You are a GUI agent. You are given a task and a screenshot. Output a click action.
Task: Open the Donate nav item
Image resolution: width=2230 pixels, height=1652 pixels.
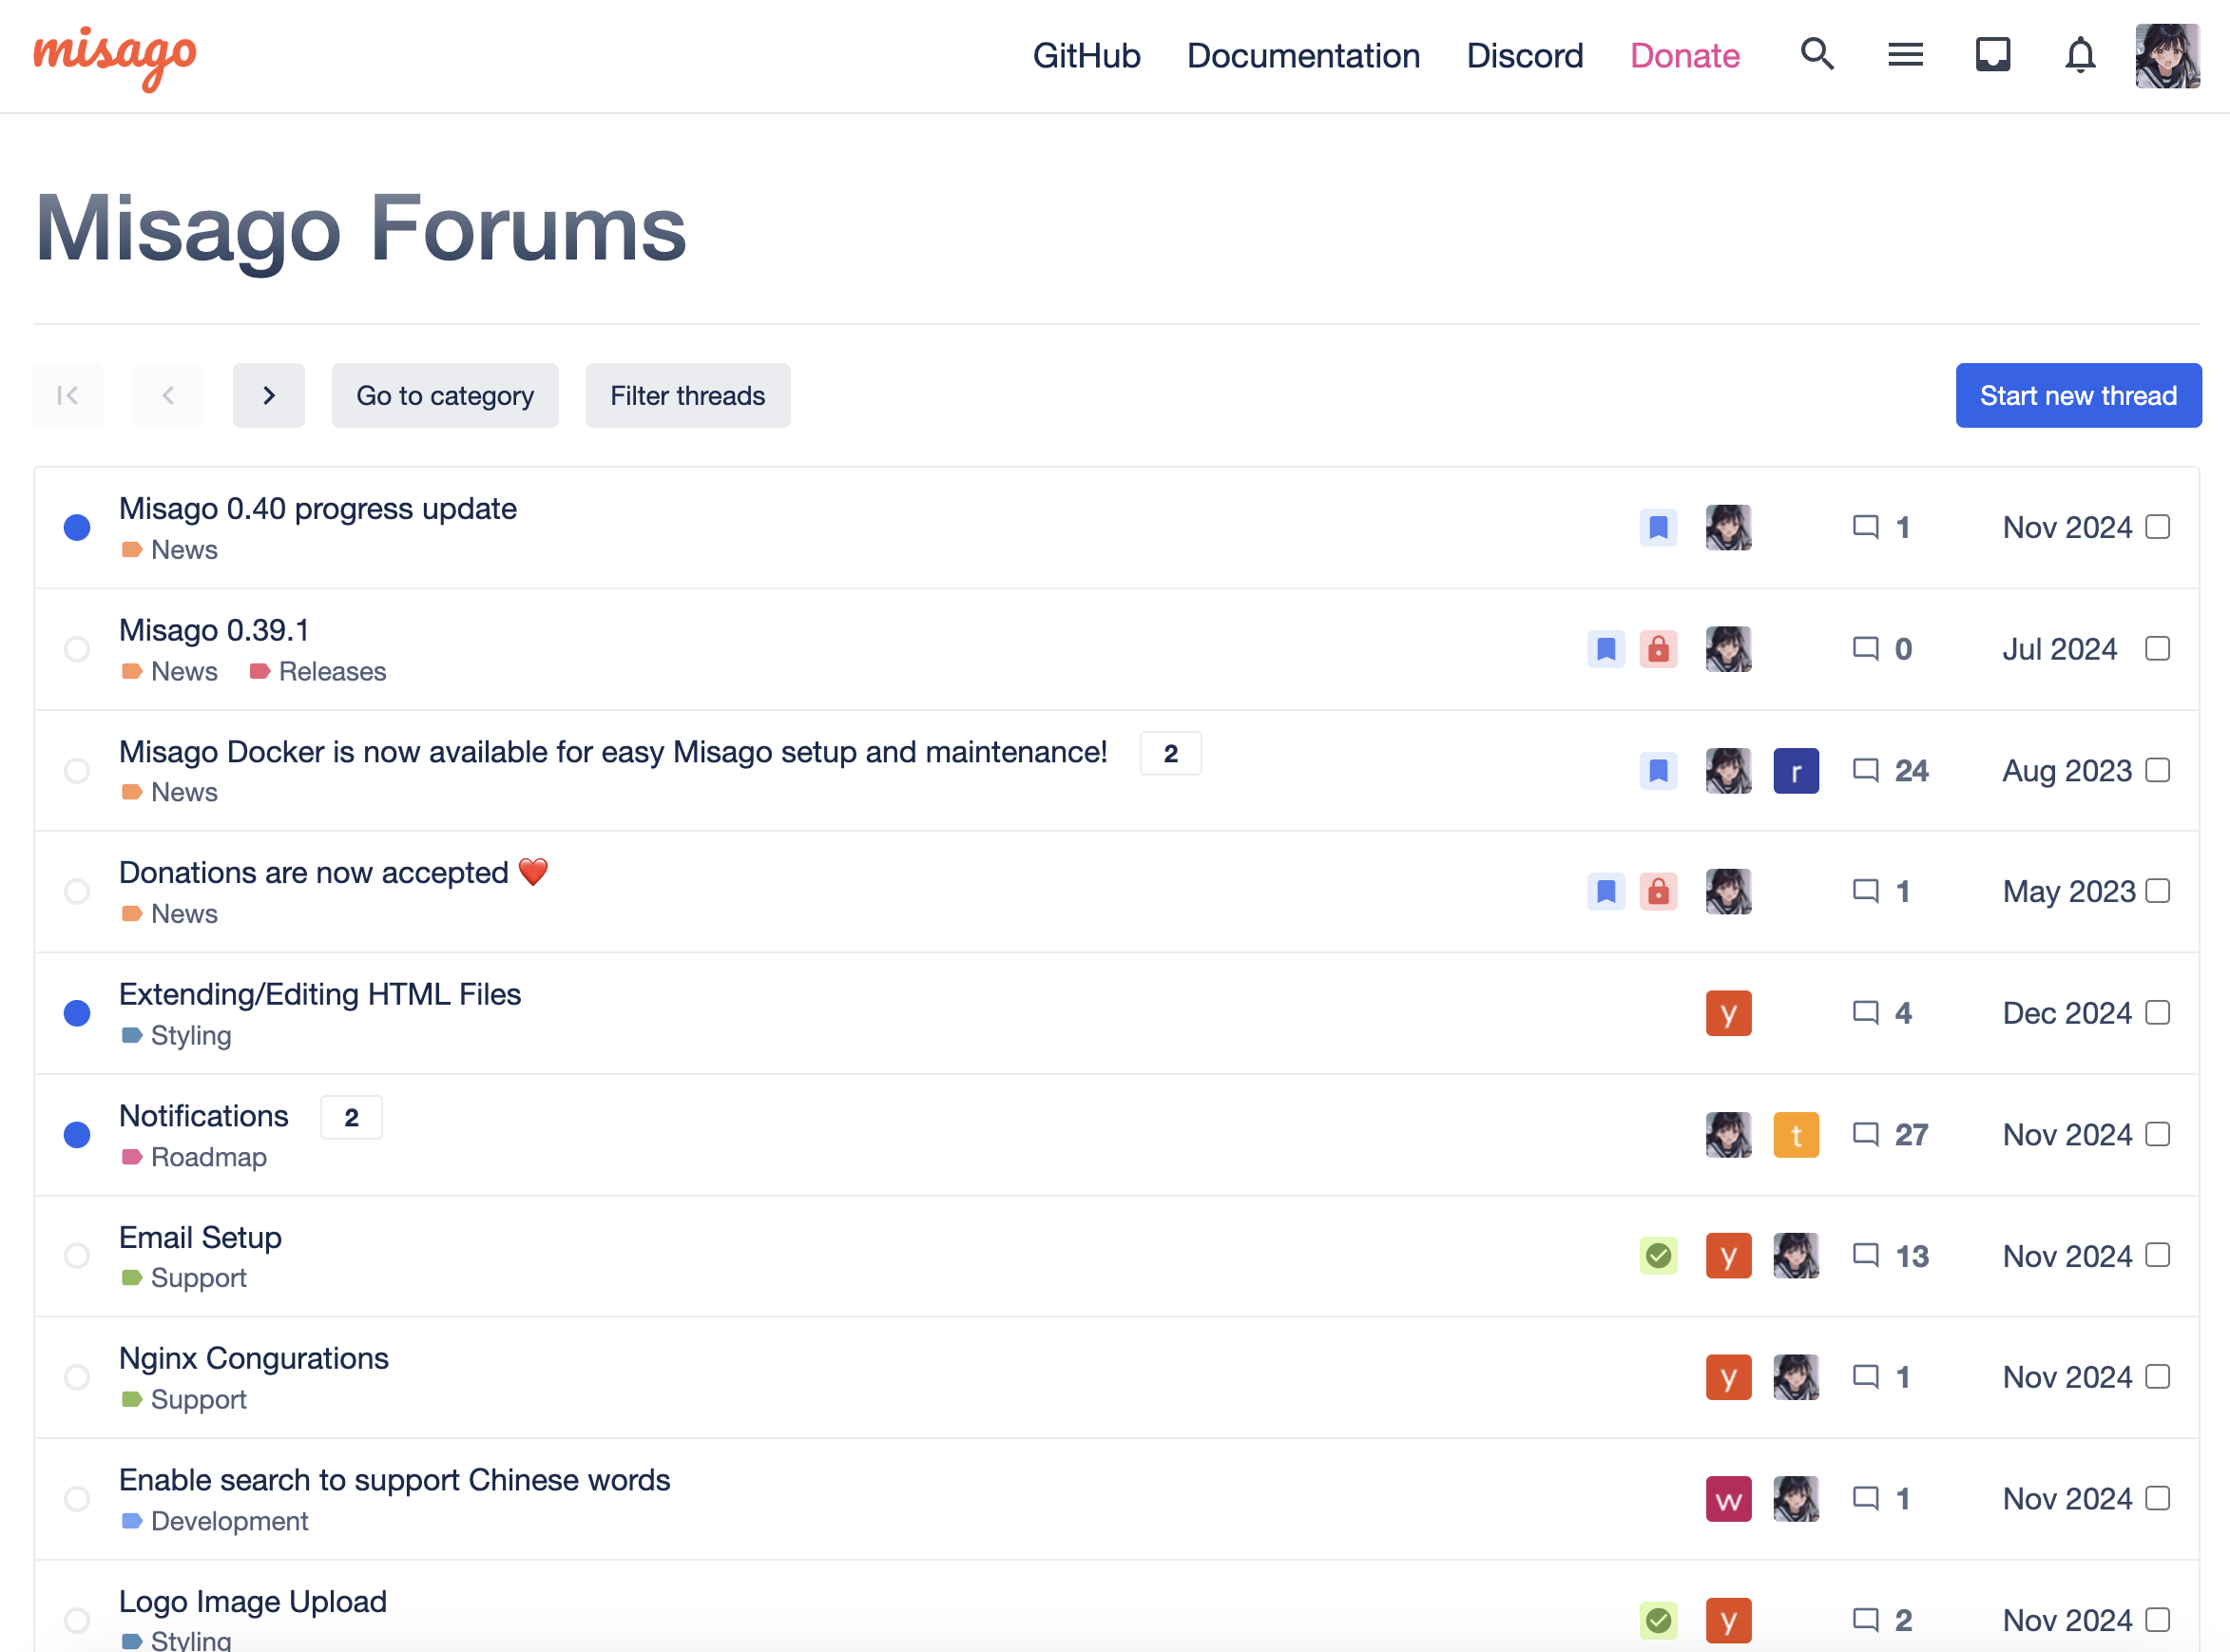[x=1684, y=56]
